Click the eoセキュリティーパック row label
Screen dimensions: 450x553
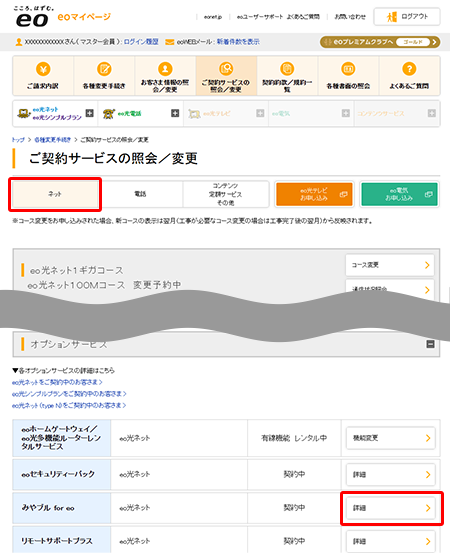point(58,474)
